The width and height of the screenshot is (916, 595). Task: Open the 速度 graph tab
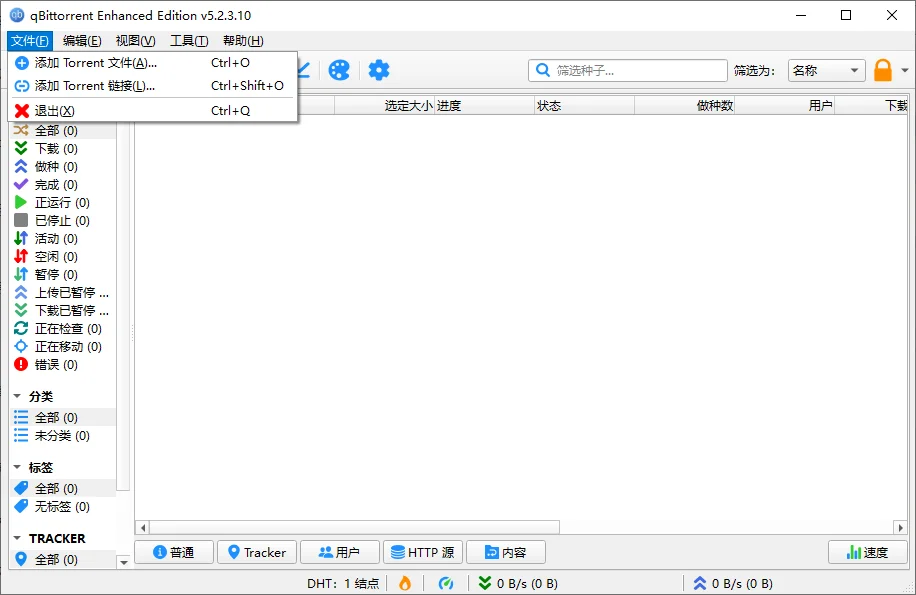coord(868,552)
